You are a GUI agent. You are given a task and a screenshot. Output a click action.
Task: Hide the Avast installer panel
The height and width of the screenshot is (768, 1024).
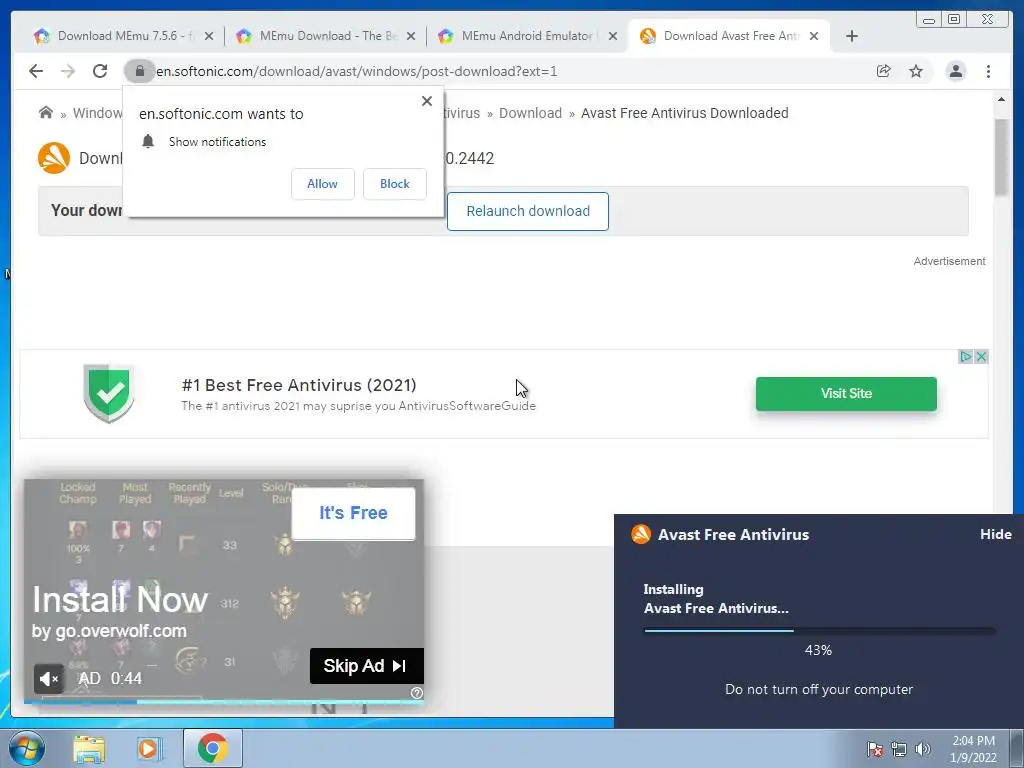(995, 534)
